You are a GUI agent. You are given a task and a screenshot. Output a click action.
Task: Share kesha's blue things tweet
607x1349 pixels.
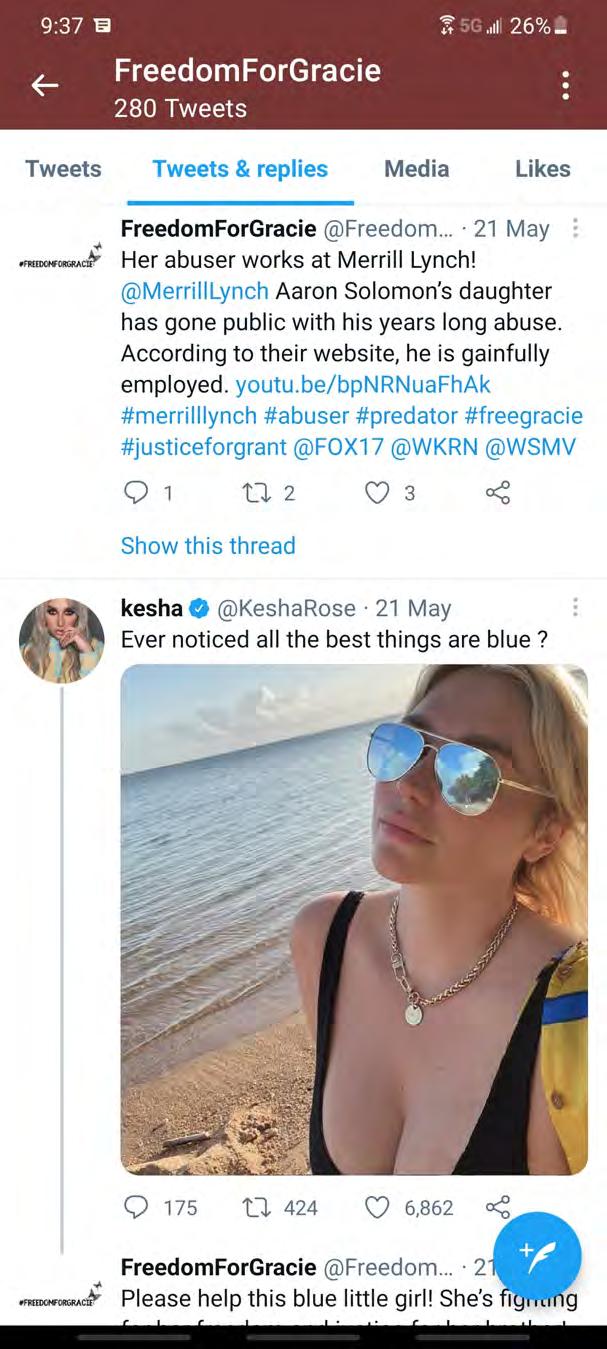click(497, 1208)
